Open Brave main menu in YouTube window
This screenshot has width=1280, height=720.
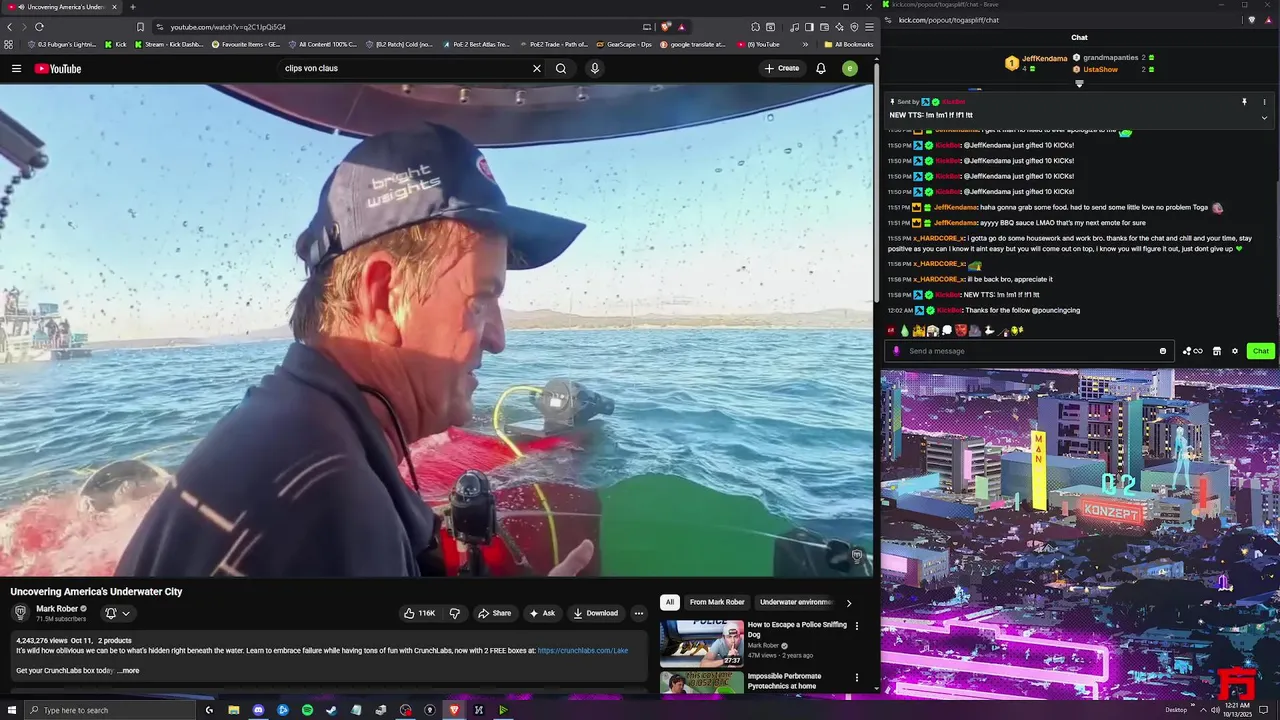869,27
